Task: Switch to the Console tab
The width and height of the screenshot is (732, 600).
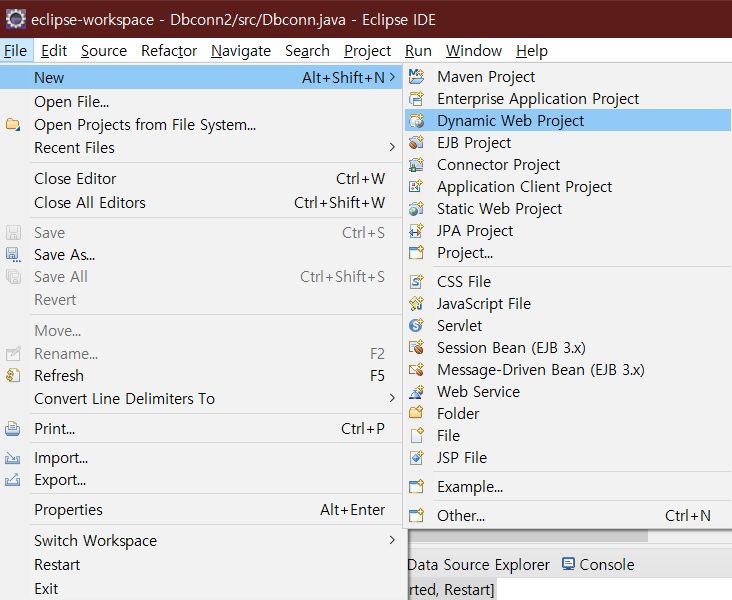Action: 598,565
